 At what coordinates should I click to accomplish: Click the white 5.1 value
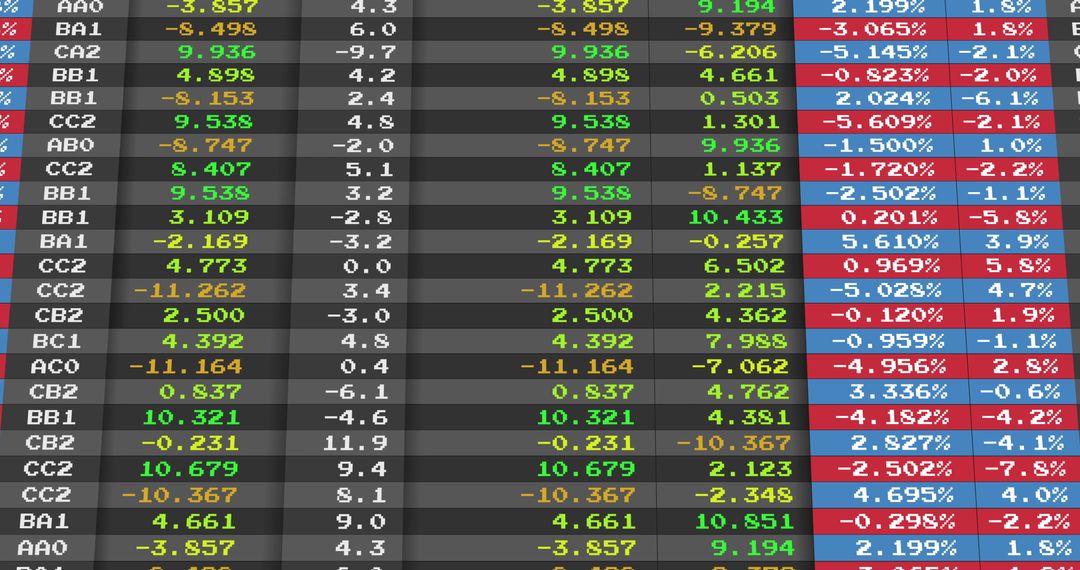click(370, 169)
